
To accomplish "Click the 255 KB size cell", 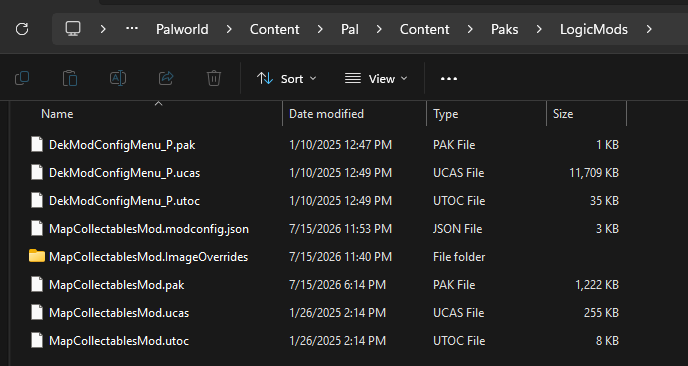I will [x=601, y=313].
